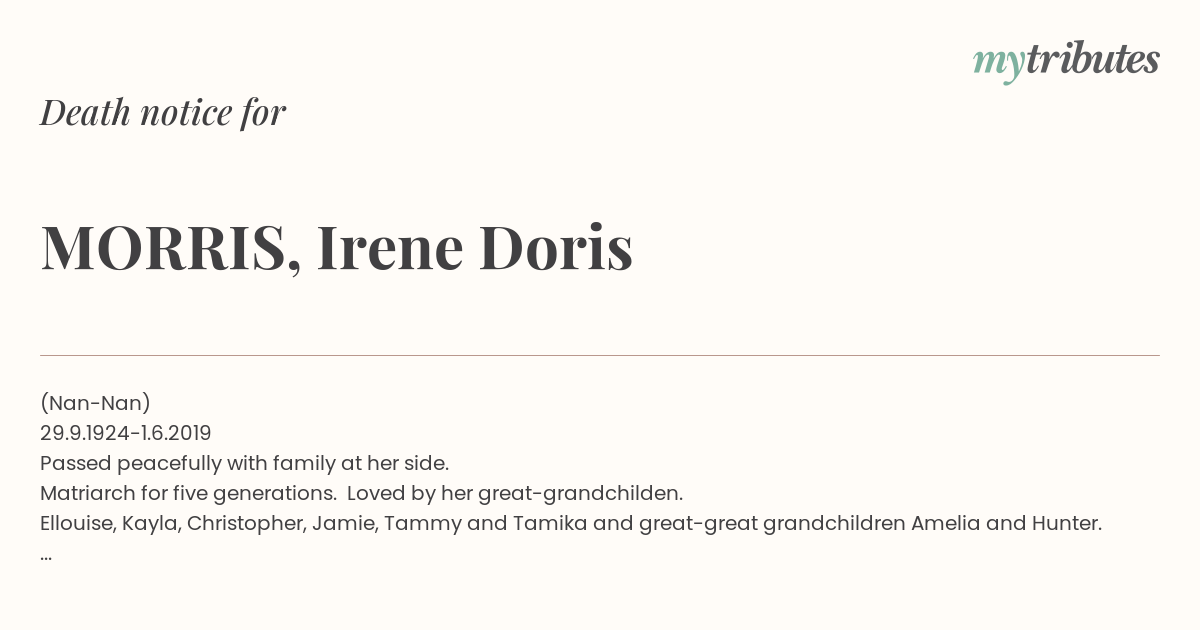Select the name MORRIS, Irene Doris
This screenshot has height=630, width=1200.
coord(337,247)
